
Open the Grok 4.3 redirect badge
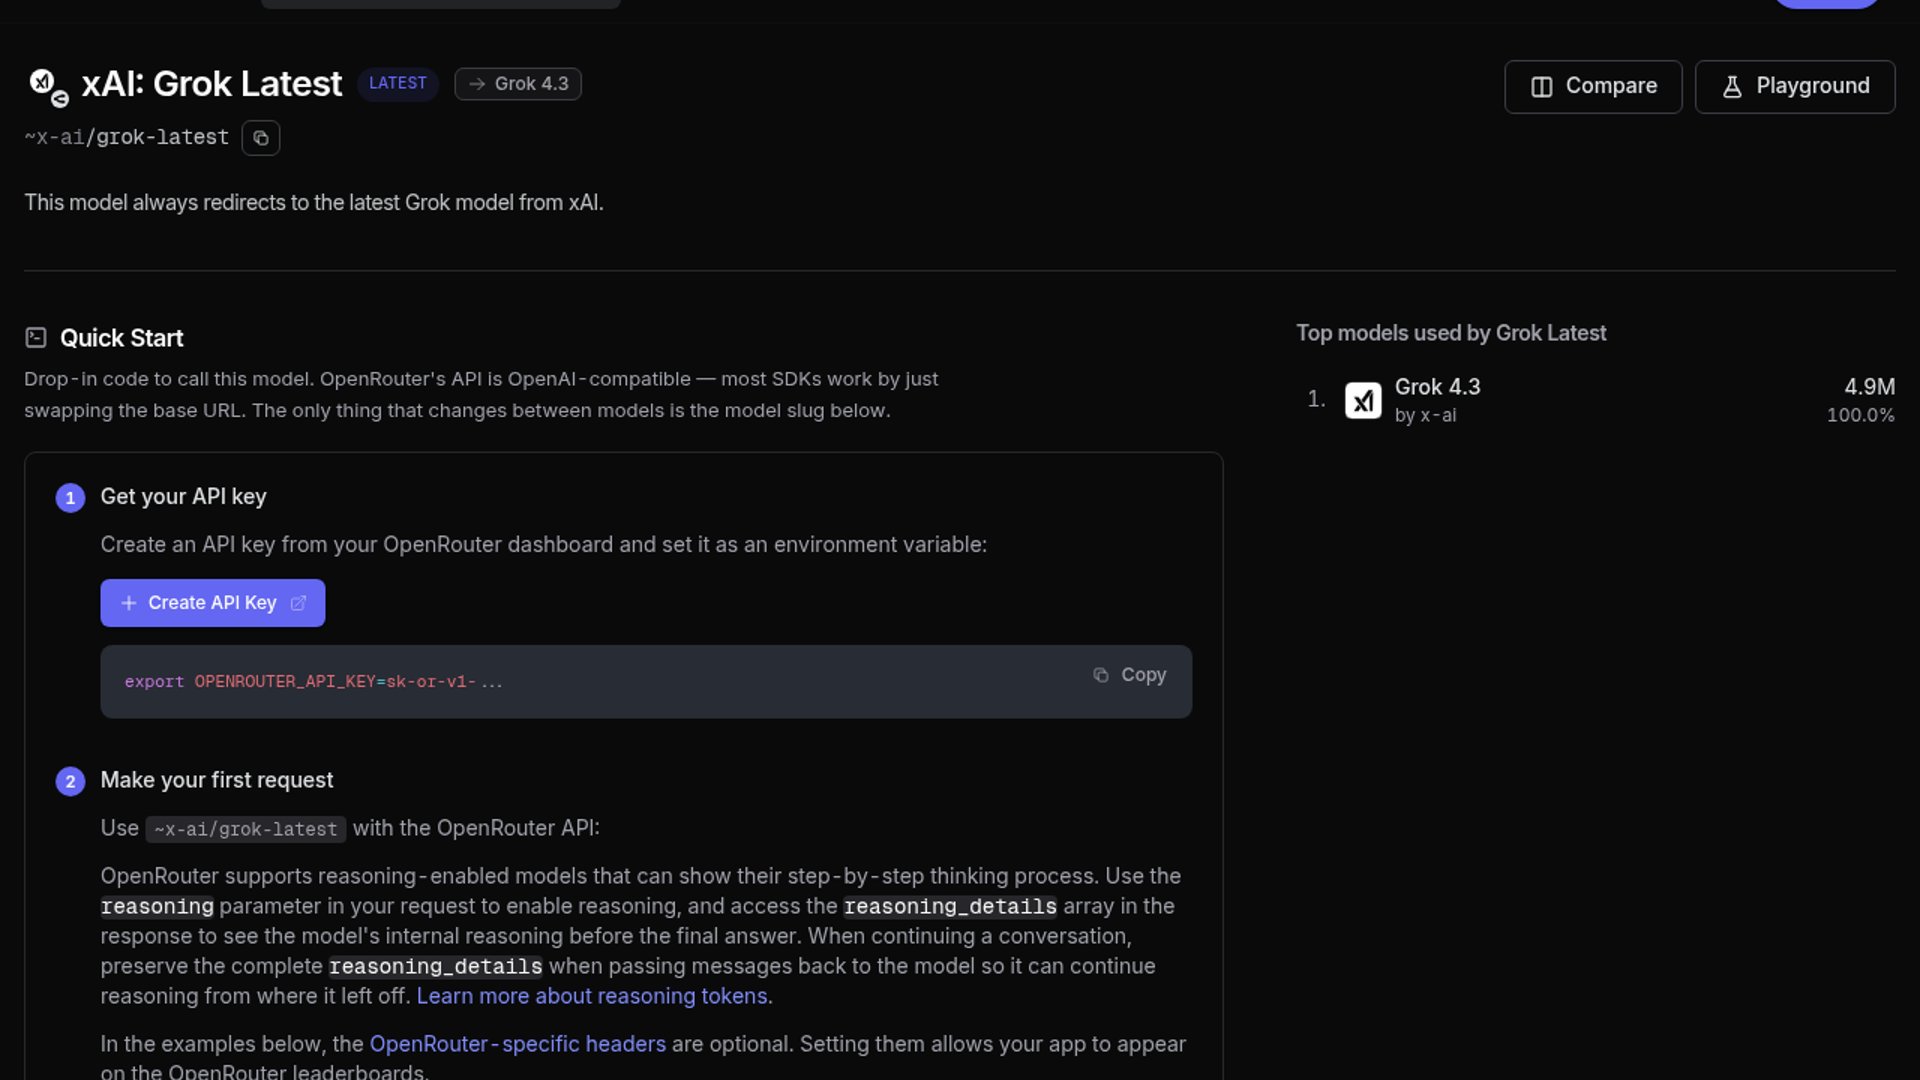point(518,84)
